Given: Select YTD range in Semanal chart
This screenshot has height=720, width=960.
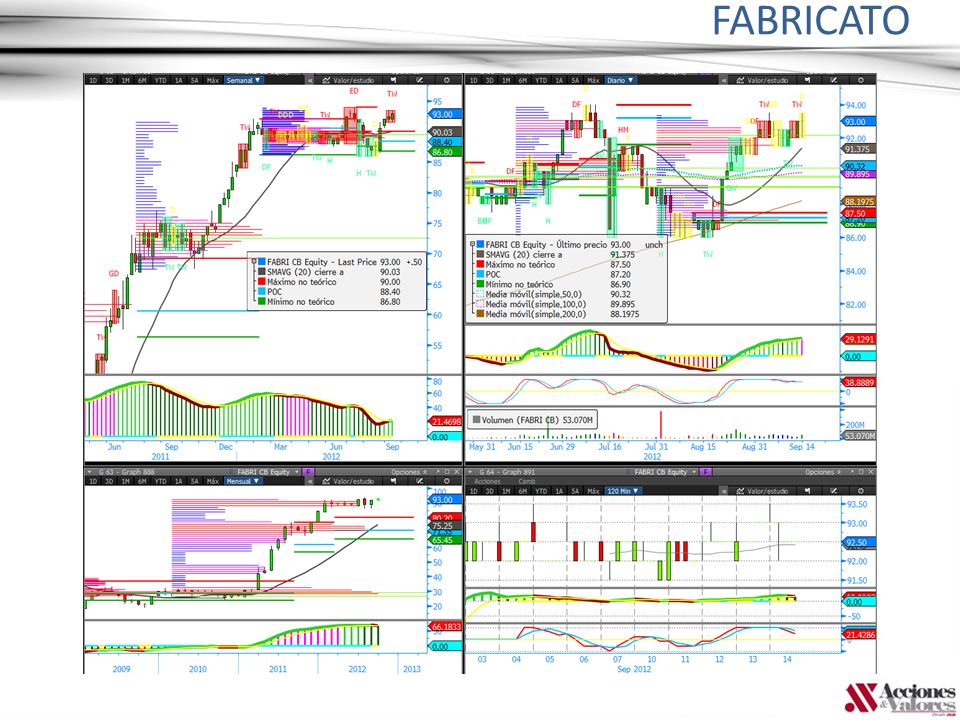Looking at the screenshot, I should (x=160, y=80).
